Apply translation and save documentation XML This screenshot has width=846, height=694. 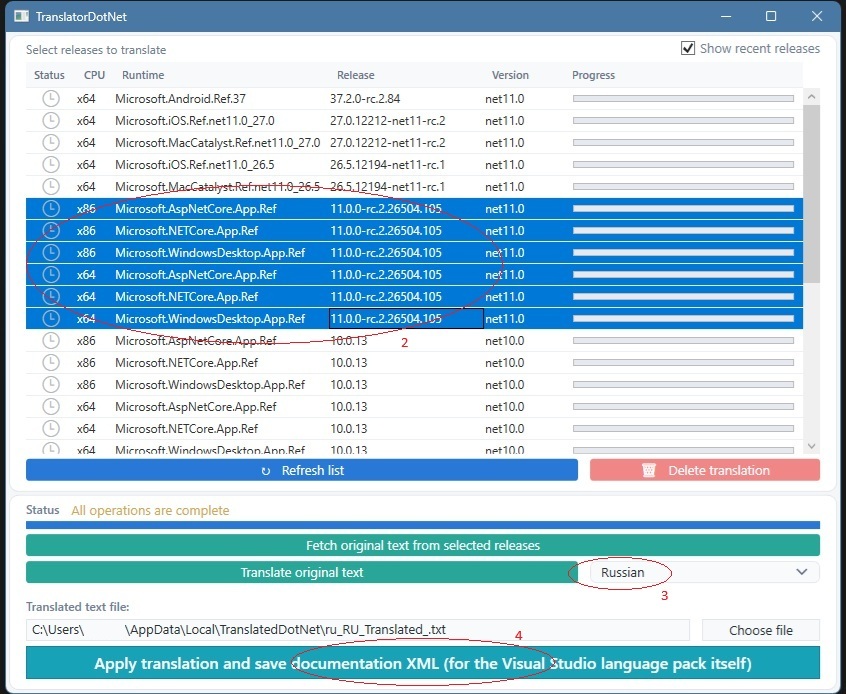[x=423, y=663]
